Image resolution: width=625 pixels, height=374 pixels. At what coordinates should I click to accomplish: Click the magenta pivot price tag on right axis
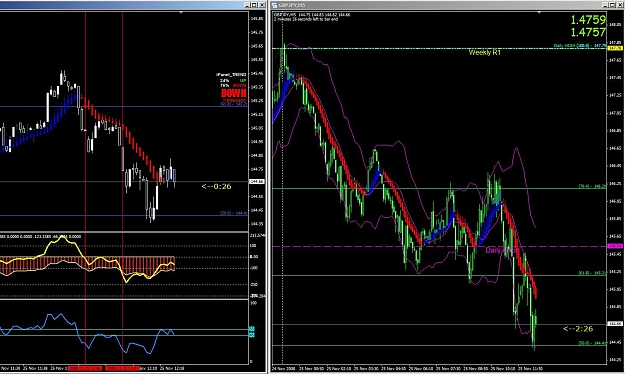coord(615,246)
